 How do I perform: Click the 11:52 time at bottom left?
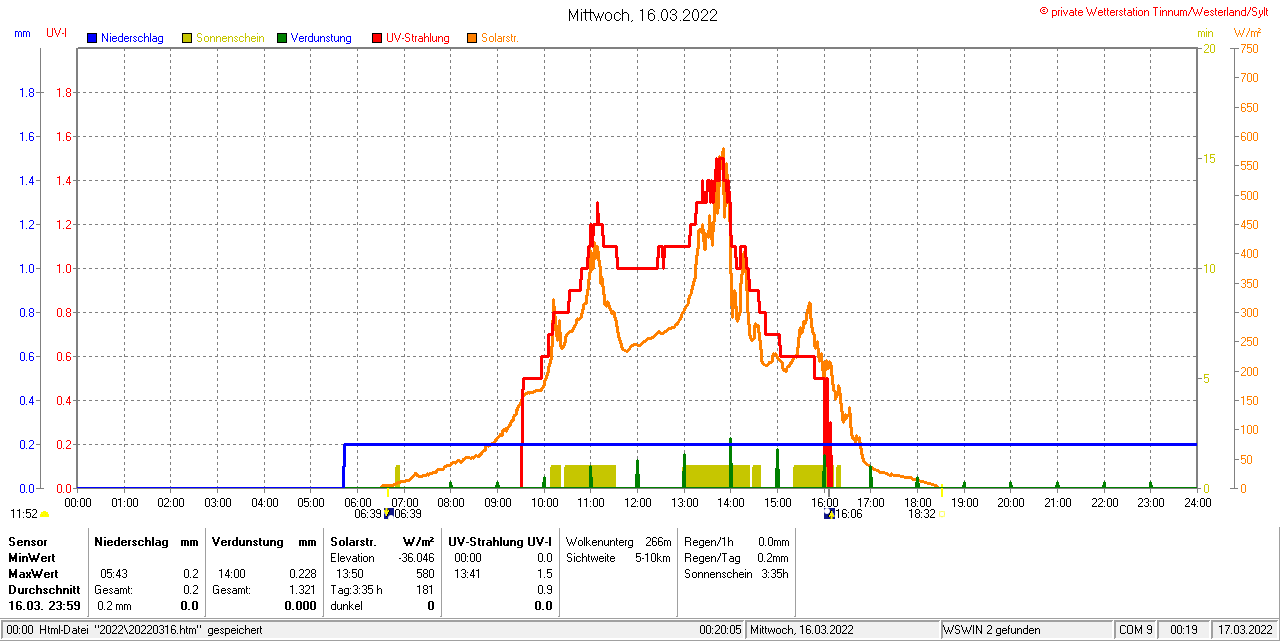(24, 514)
